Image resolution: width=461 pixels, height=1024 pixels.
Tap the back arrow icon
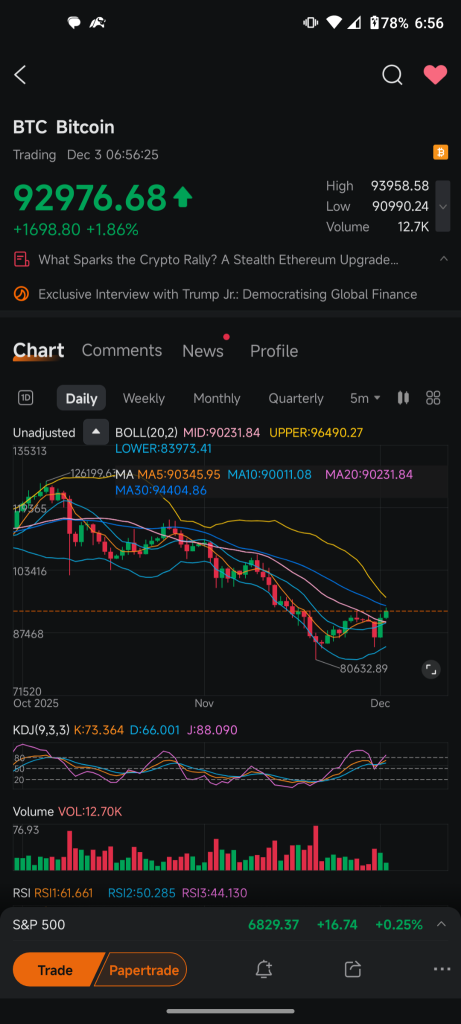click(x=20, y=75)
